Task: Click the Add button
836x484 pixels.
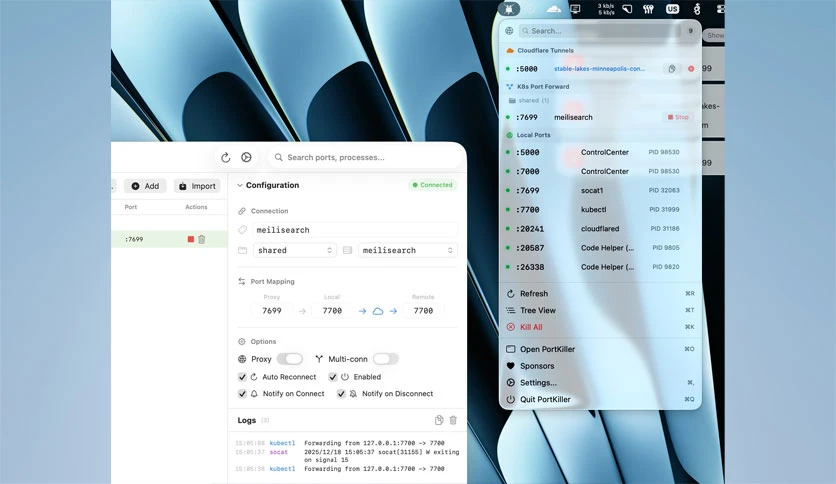Action: (x=145, y=186)
